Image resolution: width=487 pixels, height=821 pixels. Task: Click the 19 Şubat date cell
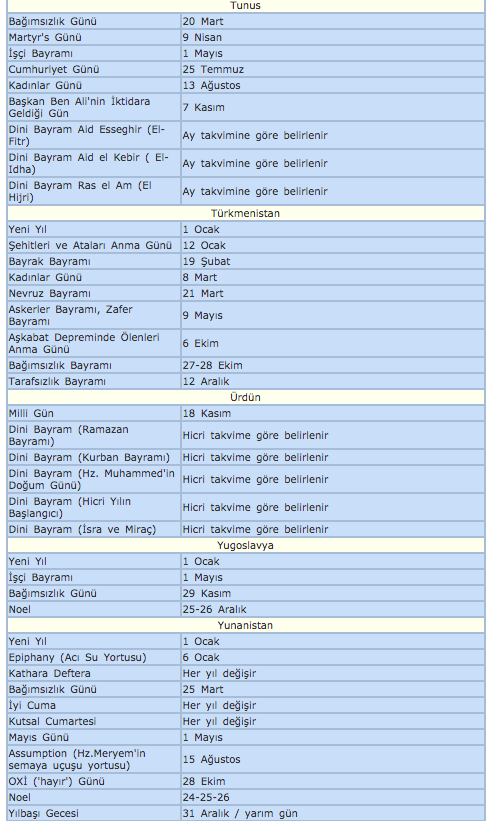tap(333, 261)
